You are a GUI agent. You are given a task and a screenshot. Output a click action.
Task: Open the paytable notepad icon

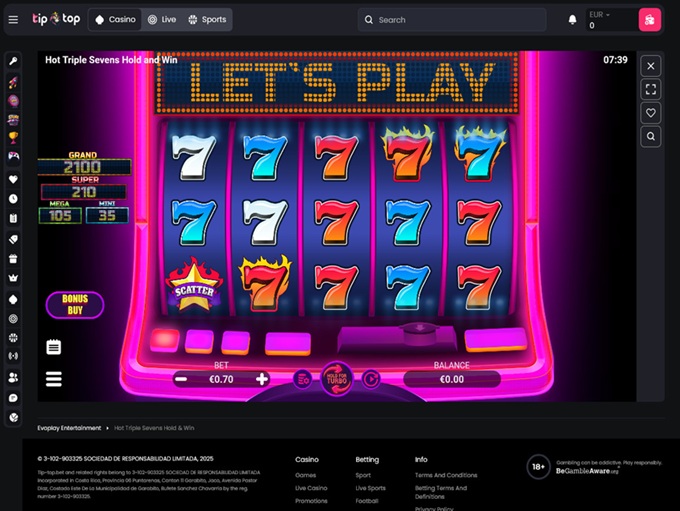click(x=54, y=347)
